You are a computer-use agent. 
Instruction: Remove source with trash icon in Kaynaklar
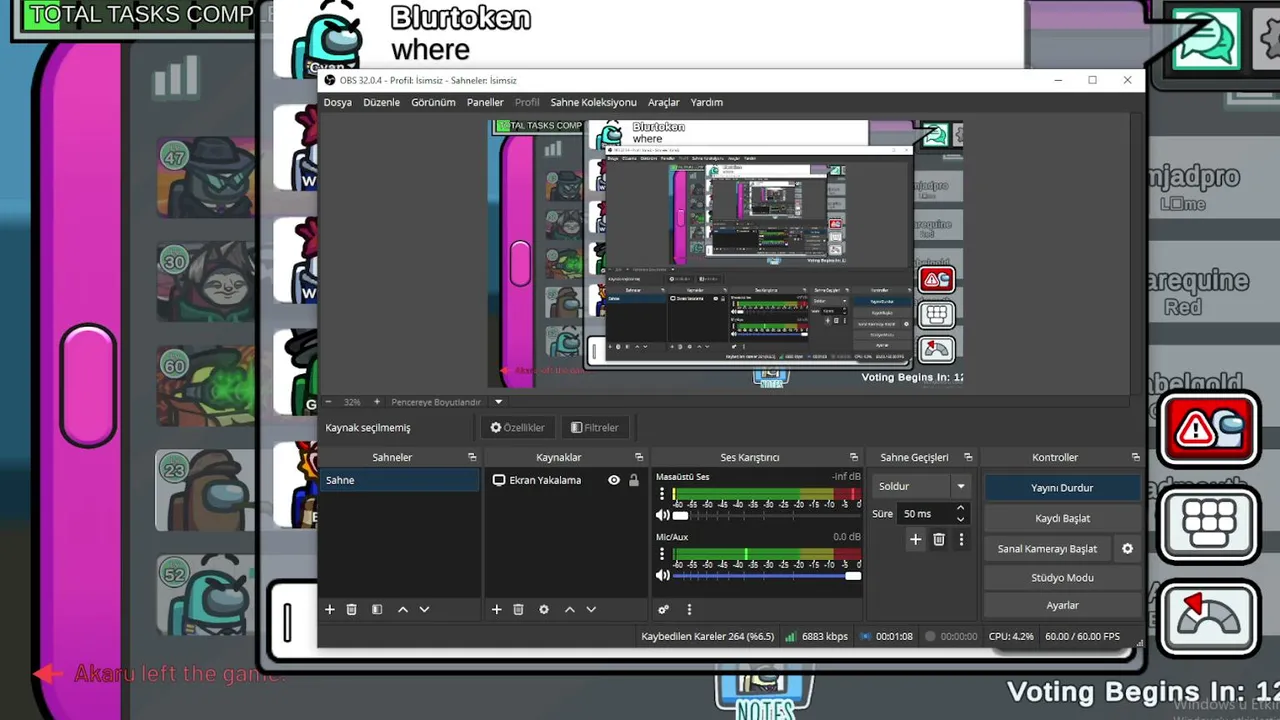coord(518,609)
